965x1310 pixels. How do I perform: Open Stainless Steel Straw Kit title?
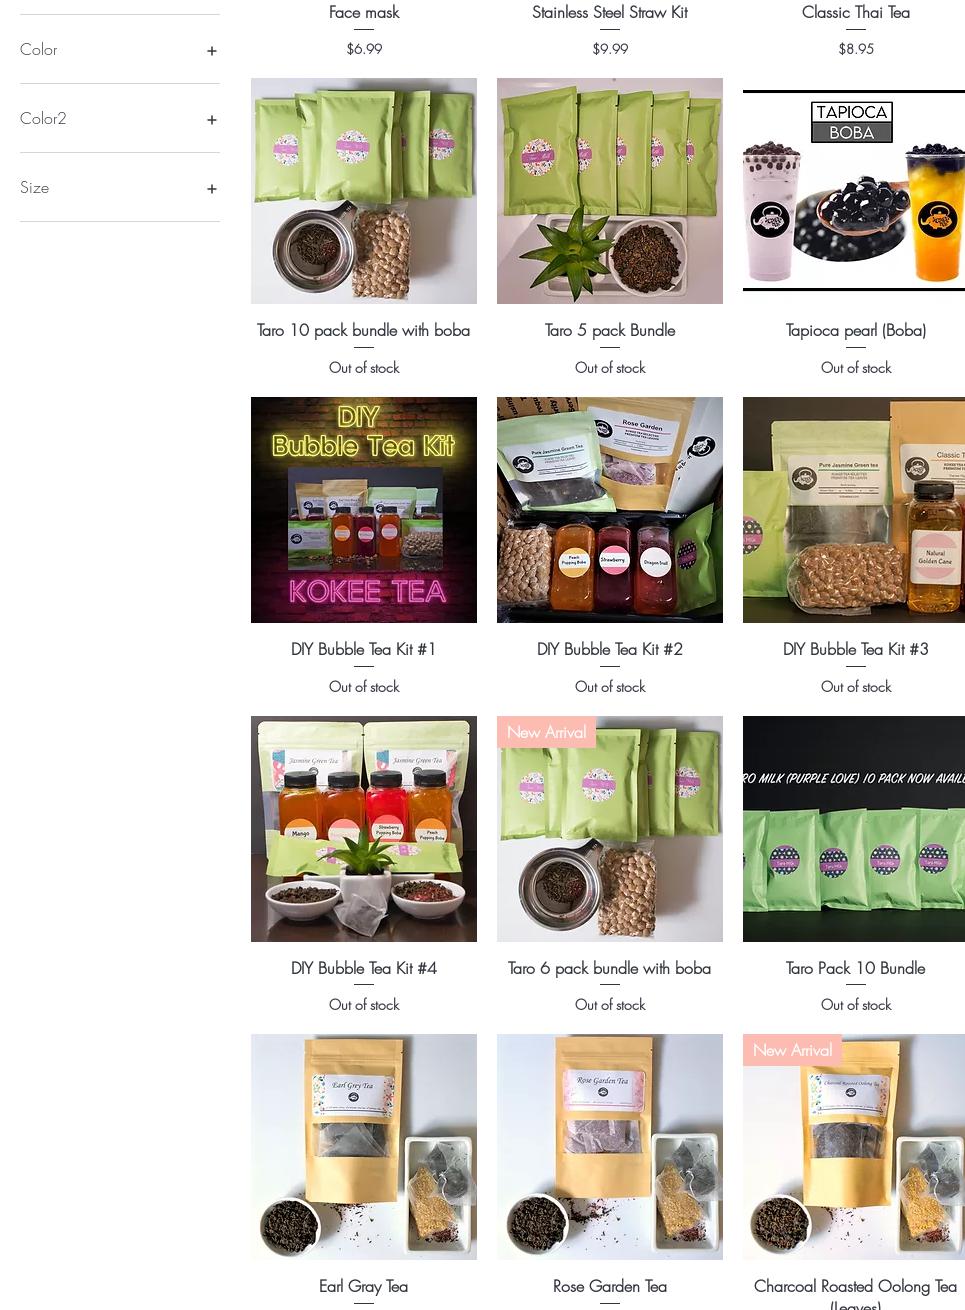(610, 12)
